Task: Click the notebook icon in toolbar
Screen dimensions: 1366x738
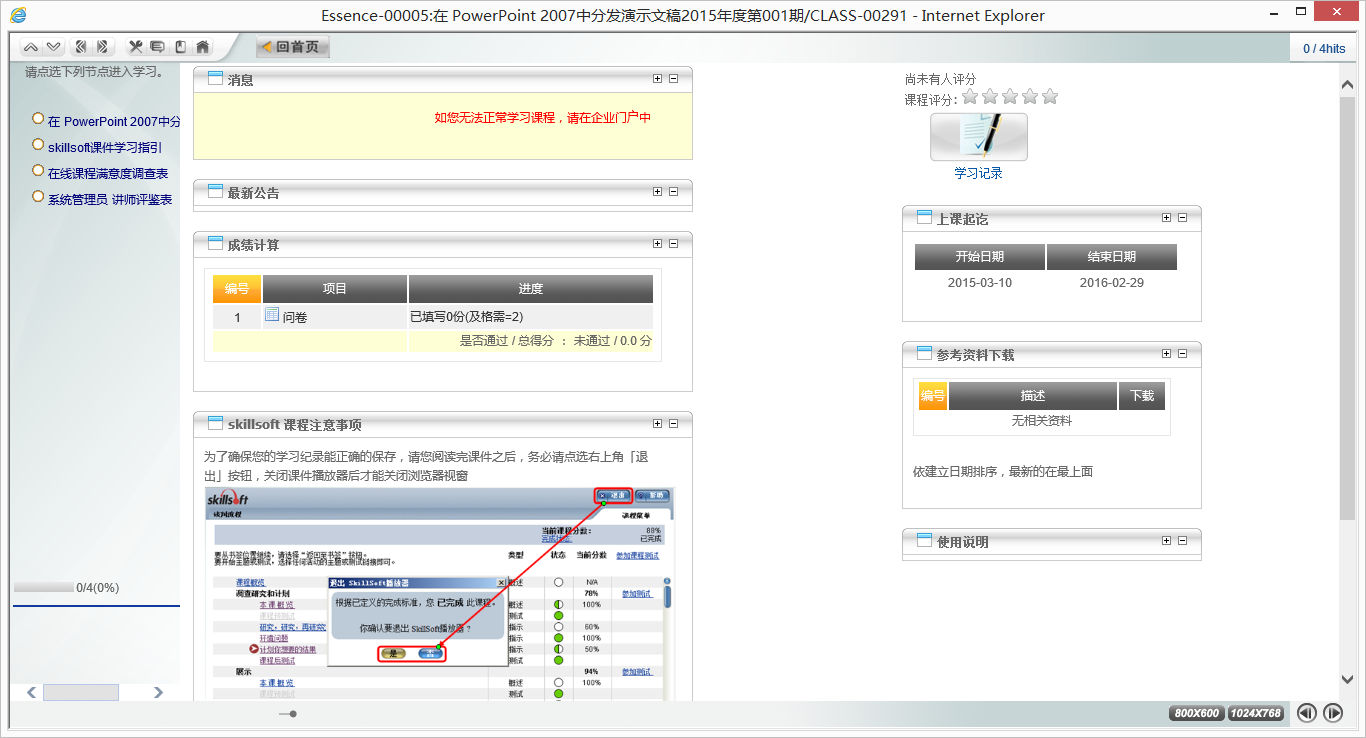Action: (180, 47)
